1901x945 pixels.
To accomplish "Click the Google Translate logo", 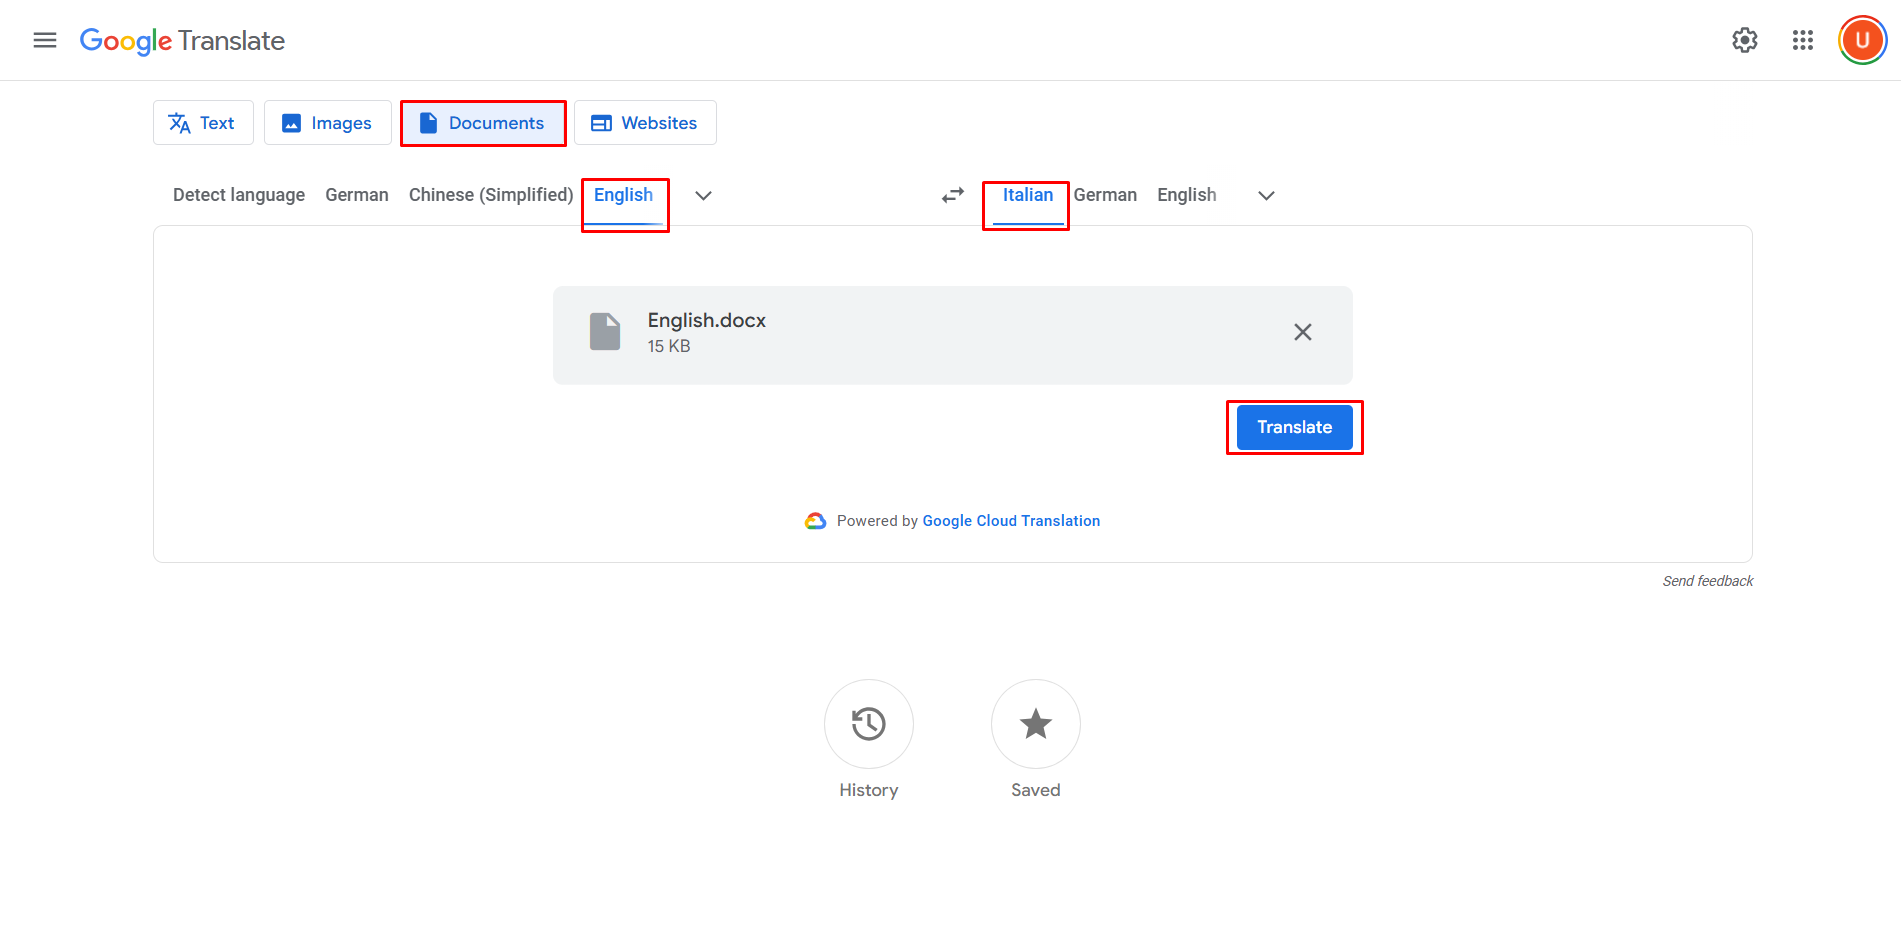I will [182, 41].
